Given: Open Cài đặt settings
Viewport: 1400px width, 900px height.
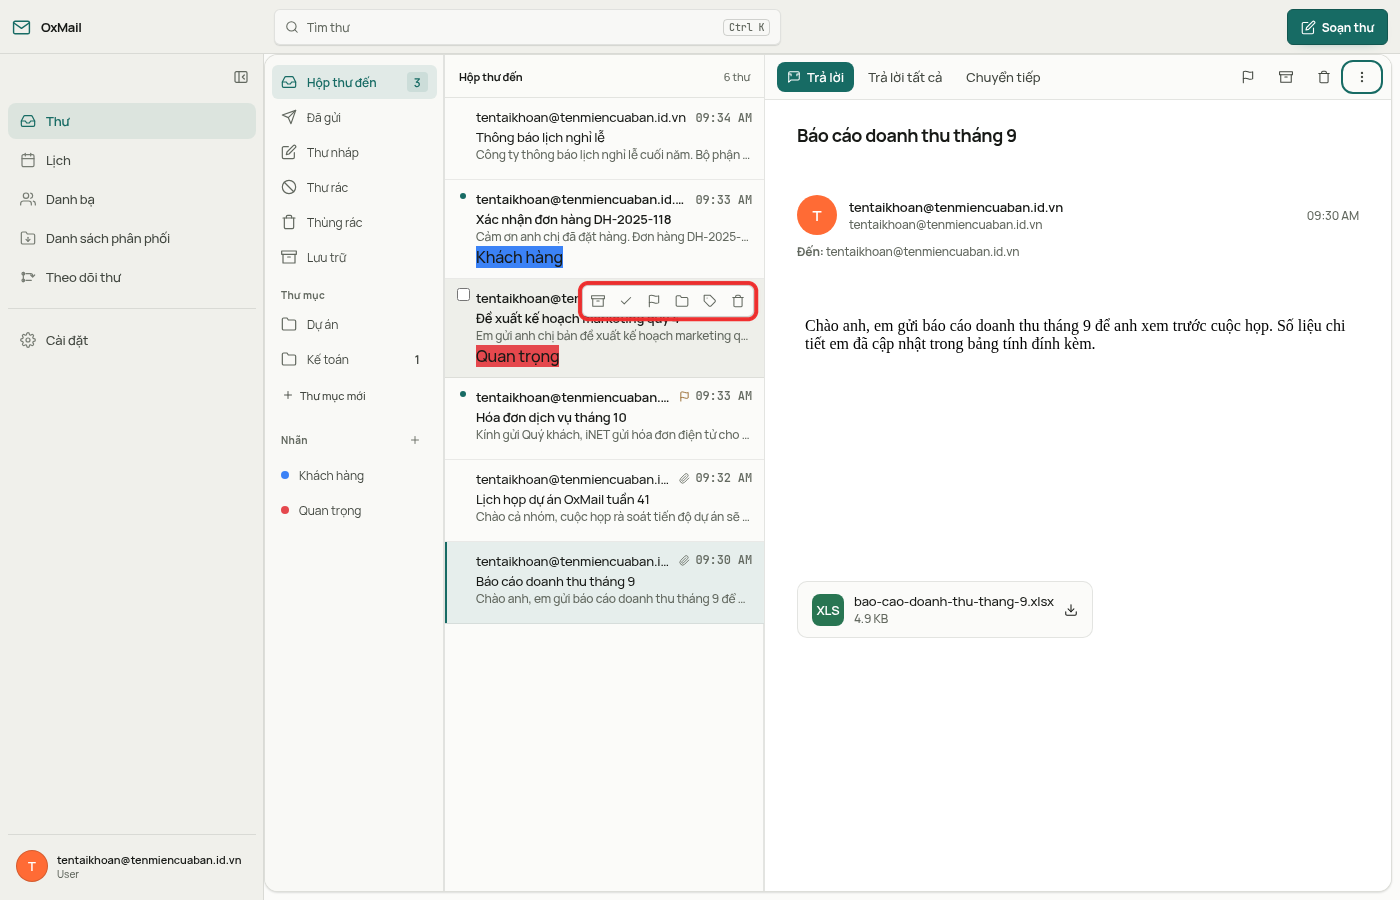Looking at the screenshot, I should coord(132,340).
